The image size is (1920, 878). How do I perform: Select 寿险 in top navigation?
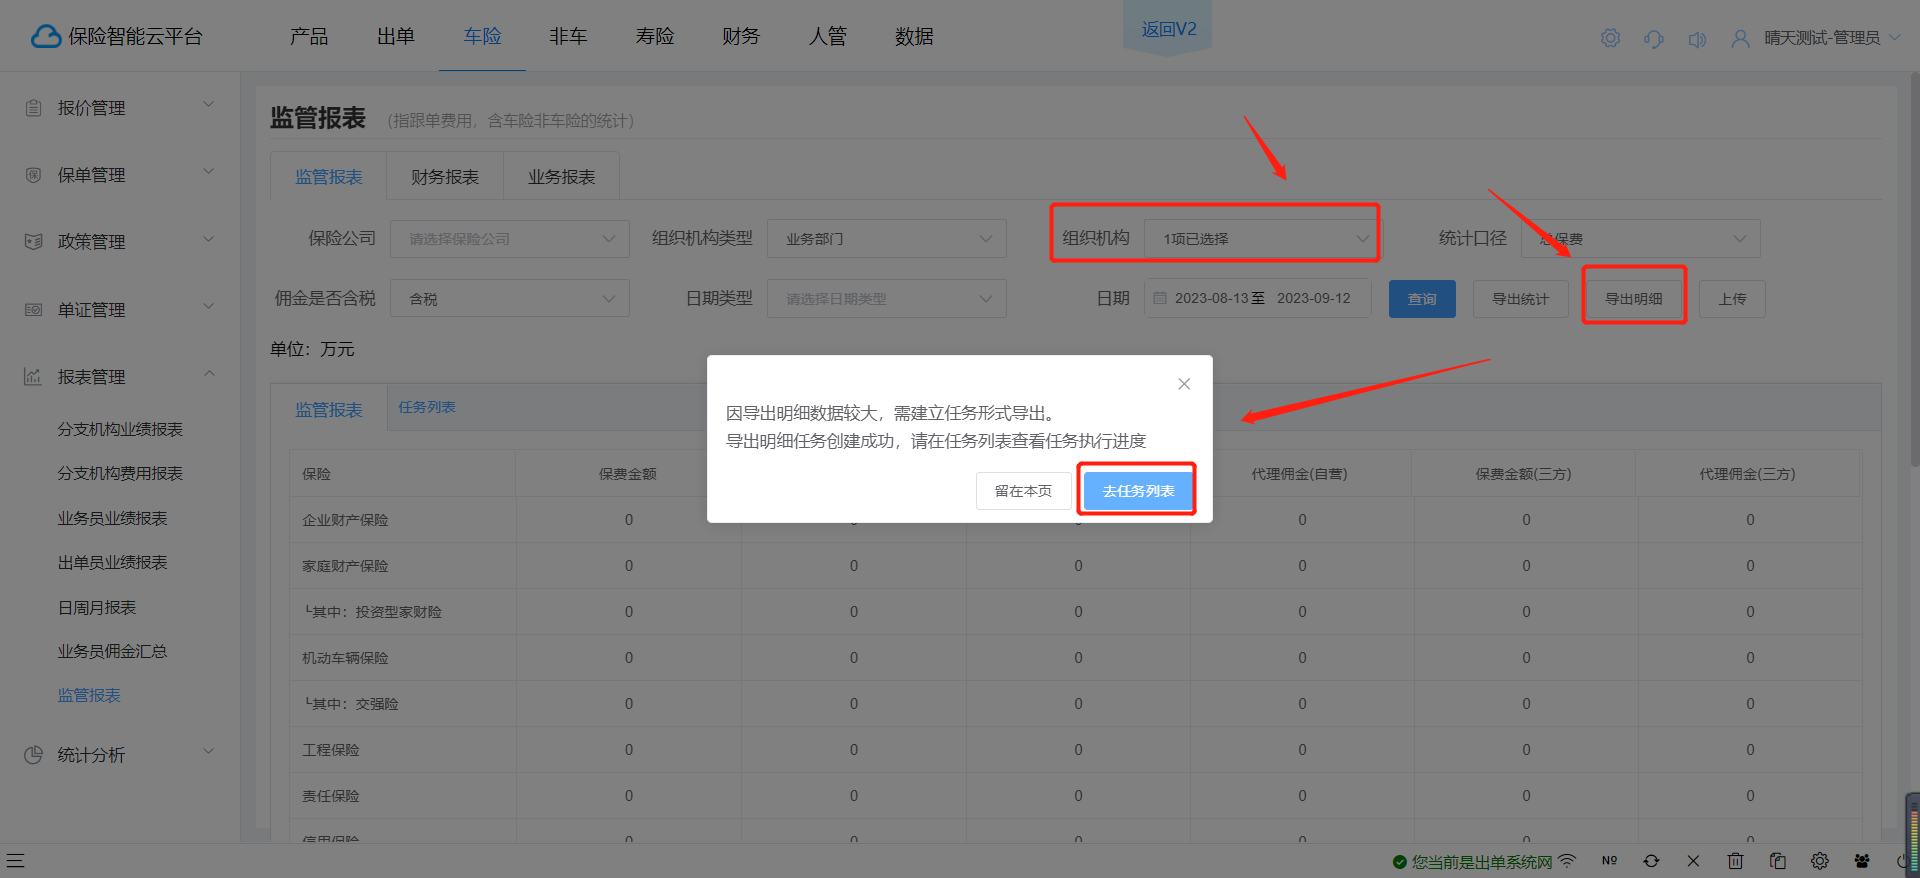click(x=655, y=37)
